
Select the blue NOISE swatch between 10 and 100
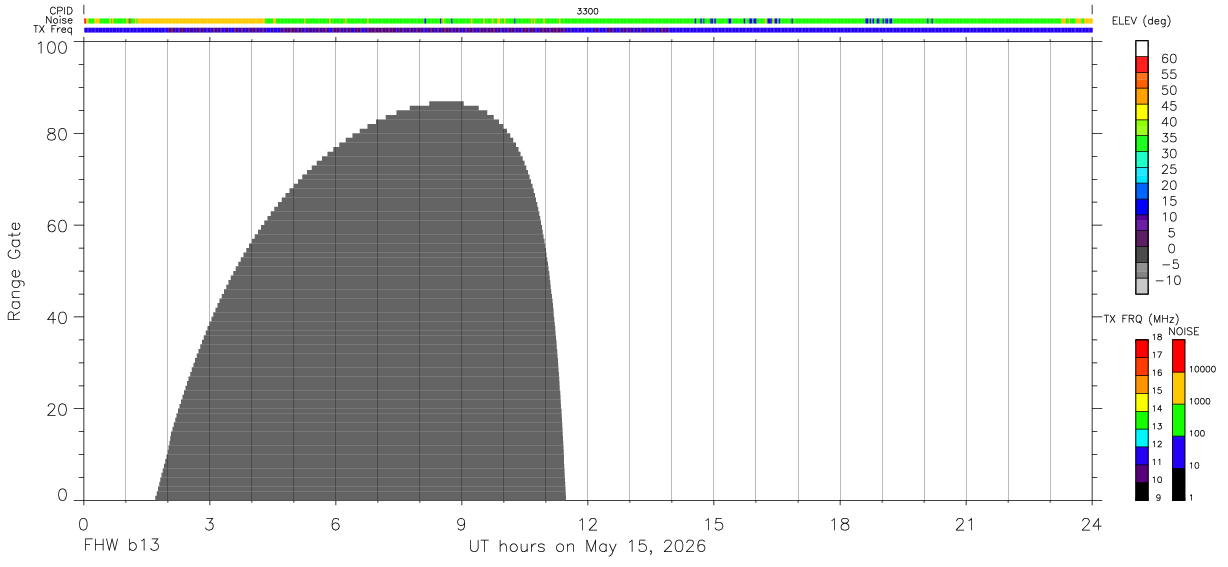click(x=1179, y=452)
